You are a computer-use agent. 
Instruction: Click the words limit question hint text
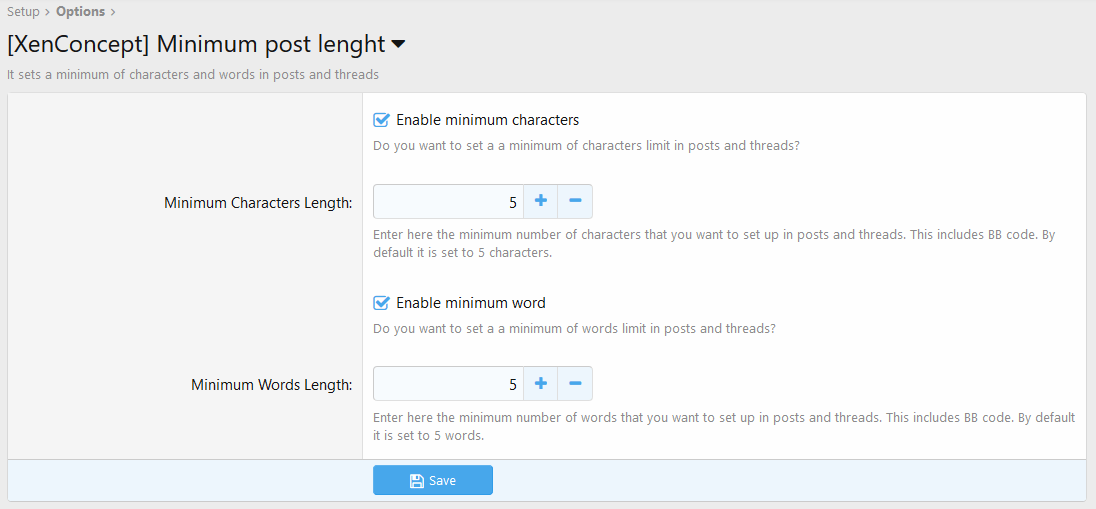pyautogui.click(x=574, y=328)
